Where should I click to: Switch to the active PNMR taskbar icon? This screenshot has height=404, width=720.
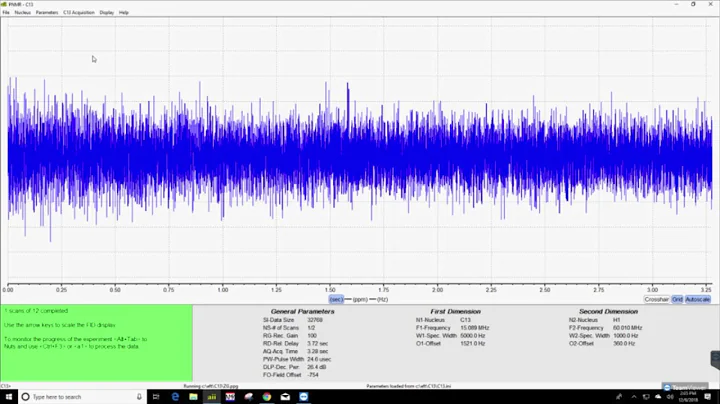point(212,397)
